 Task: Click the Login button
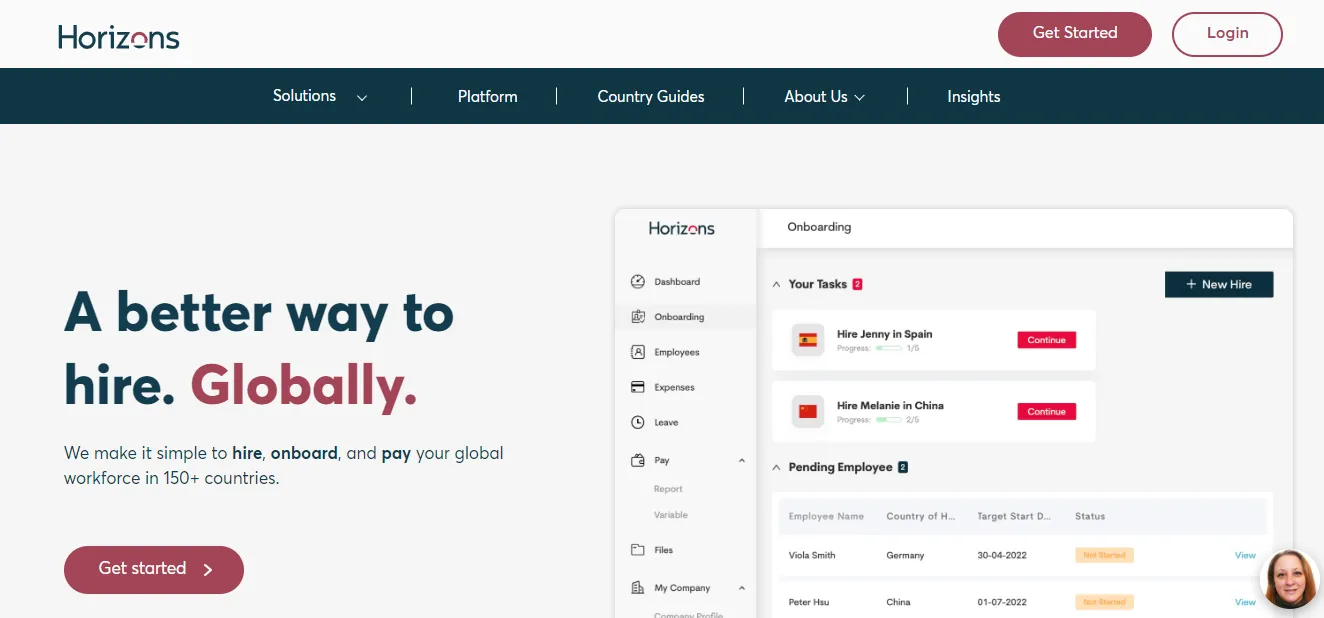(x=1227, y=34)
